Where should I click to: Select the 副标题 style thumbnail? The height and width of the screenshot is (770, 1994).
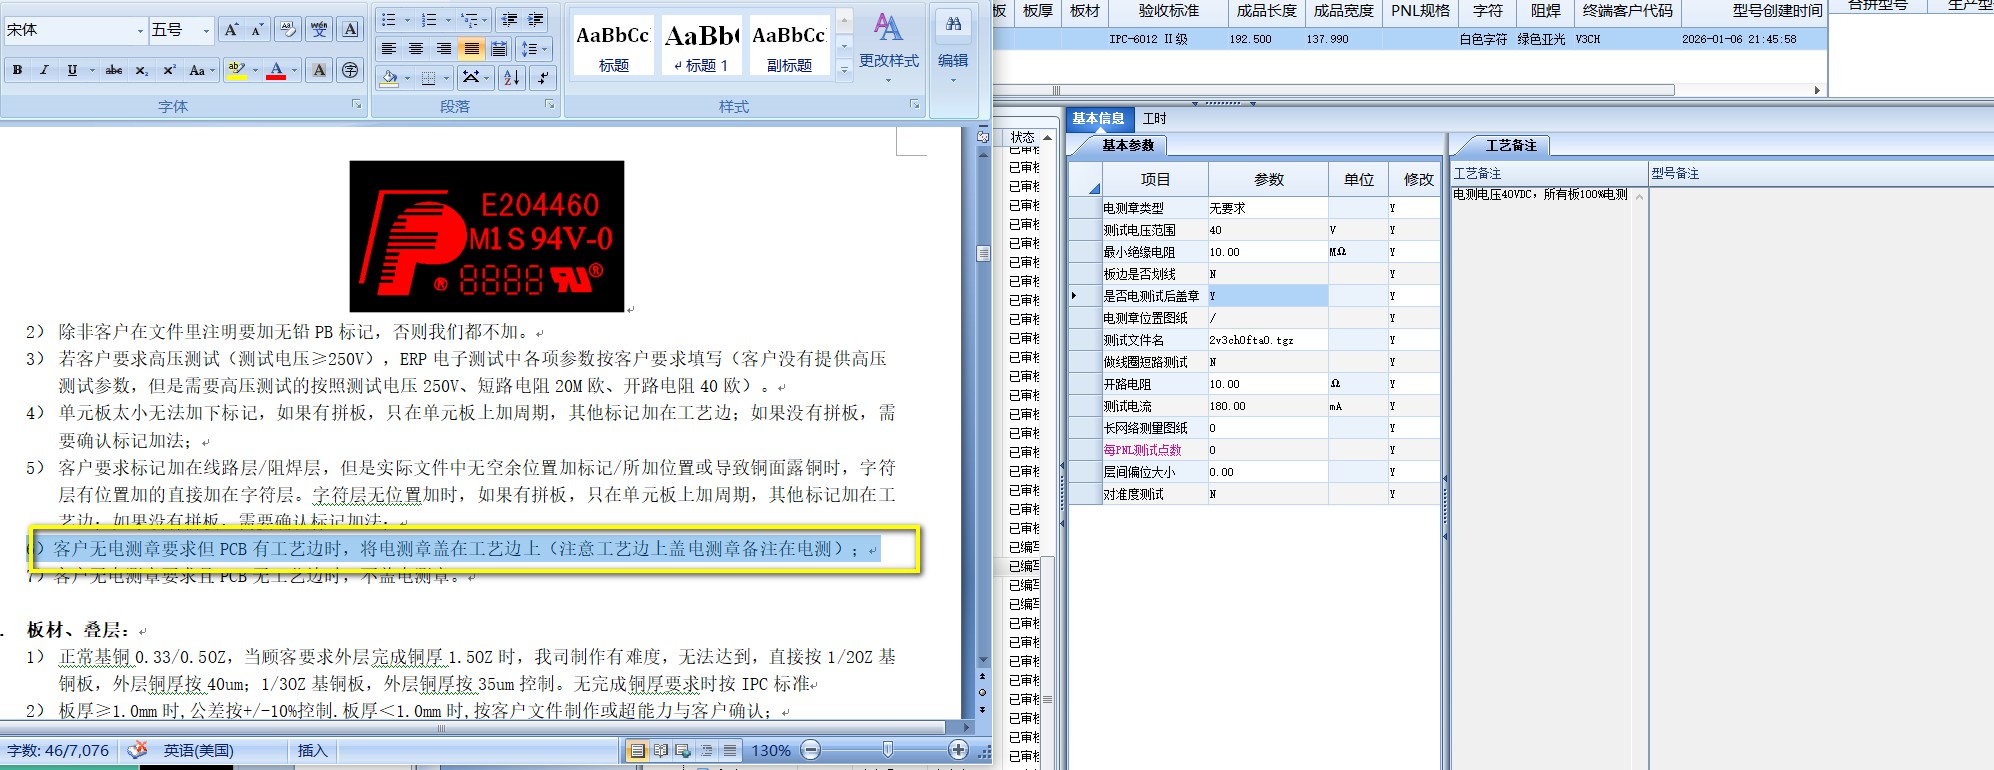click(x=788, y=45)
